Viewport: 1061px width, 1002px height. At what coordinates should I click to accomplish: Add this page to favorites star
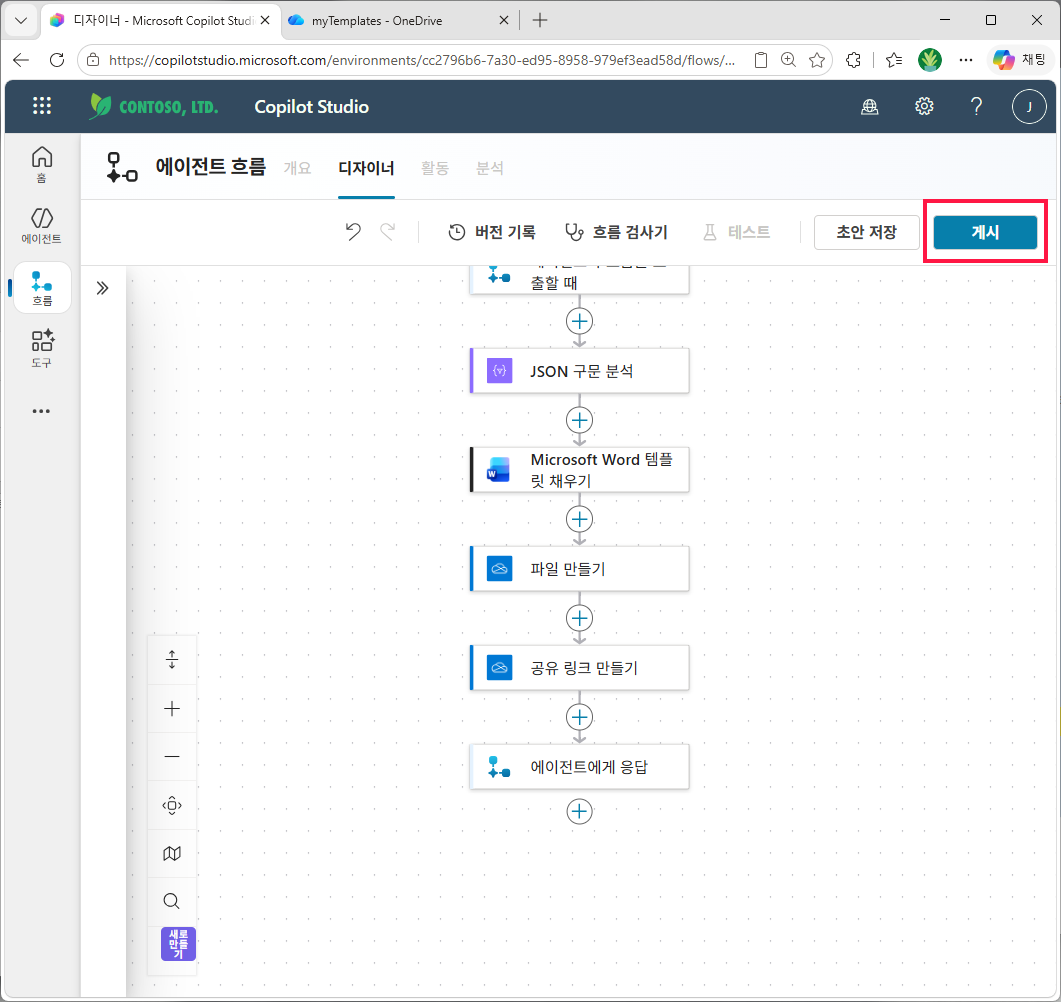coord(817,60)
